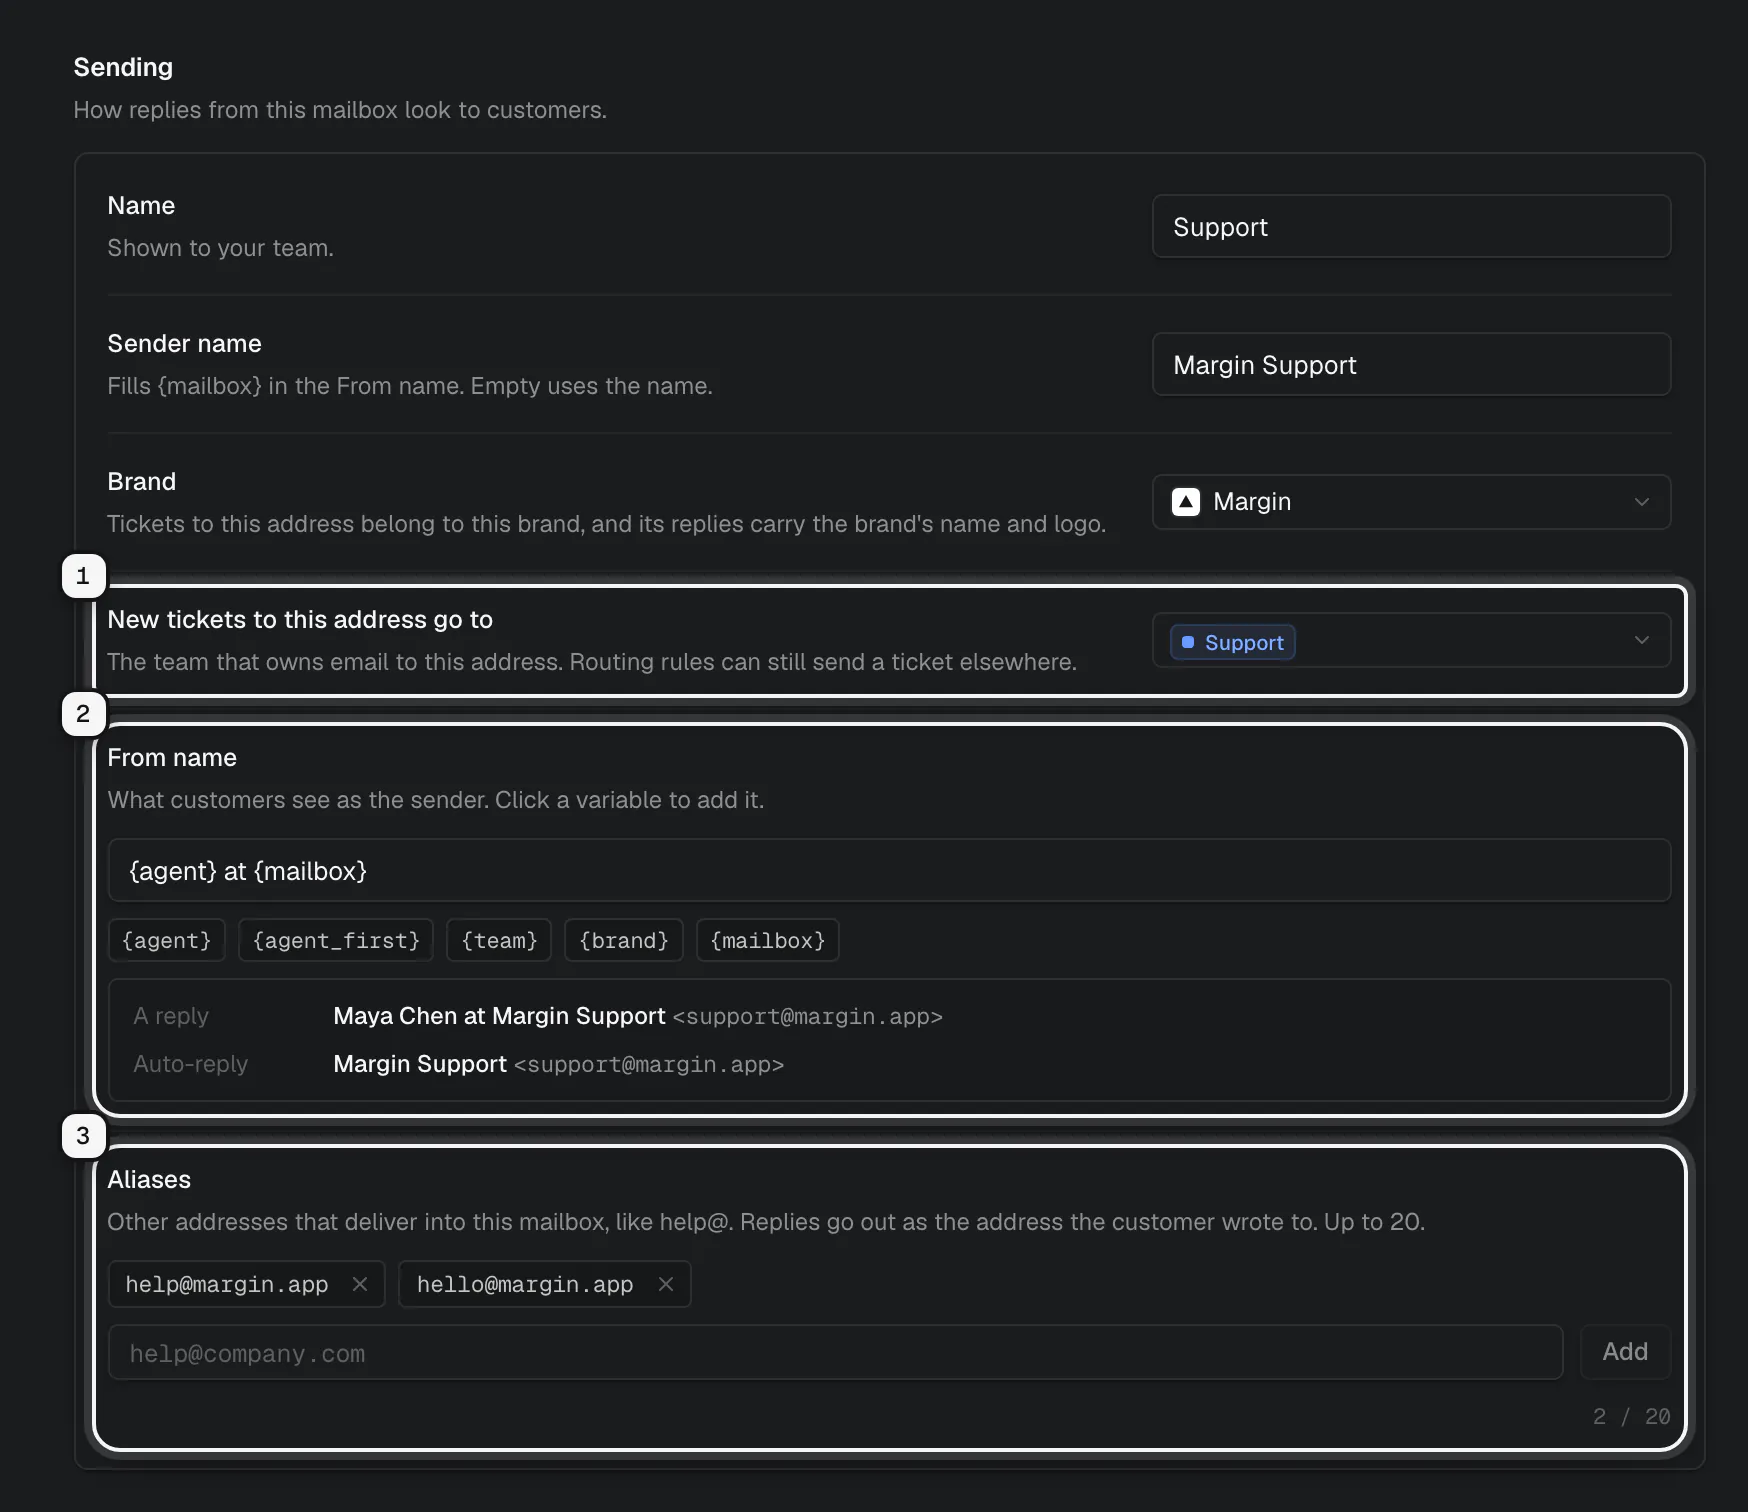The height and width of the screenshot is (1512, 1748).
Task: Click the 'Aliases' label
Action: [149, 1180]
